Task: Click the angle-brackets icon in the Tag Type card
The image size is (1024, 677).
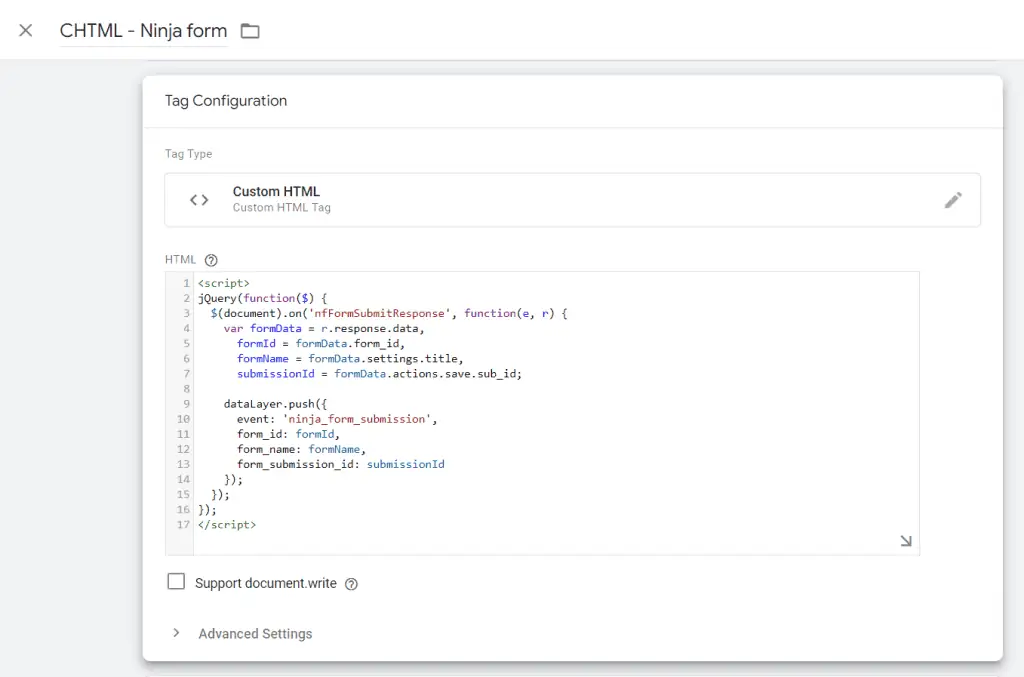Action: point(198,199)
